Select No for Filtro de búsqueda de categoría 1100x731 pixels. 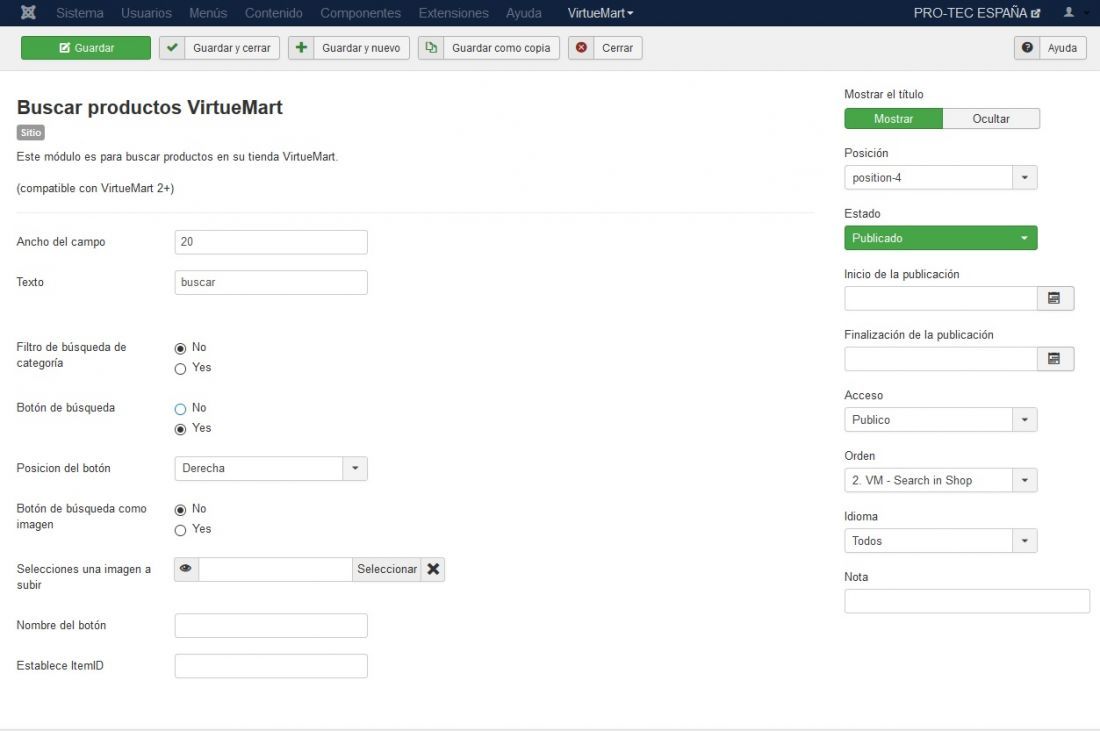[x=180, y=348]
